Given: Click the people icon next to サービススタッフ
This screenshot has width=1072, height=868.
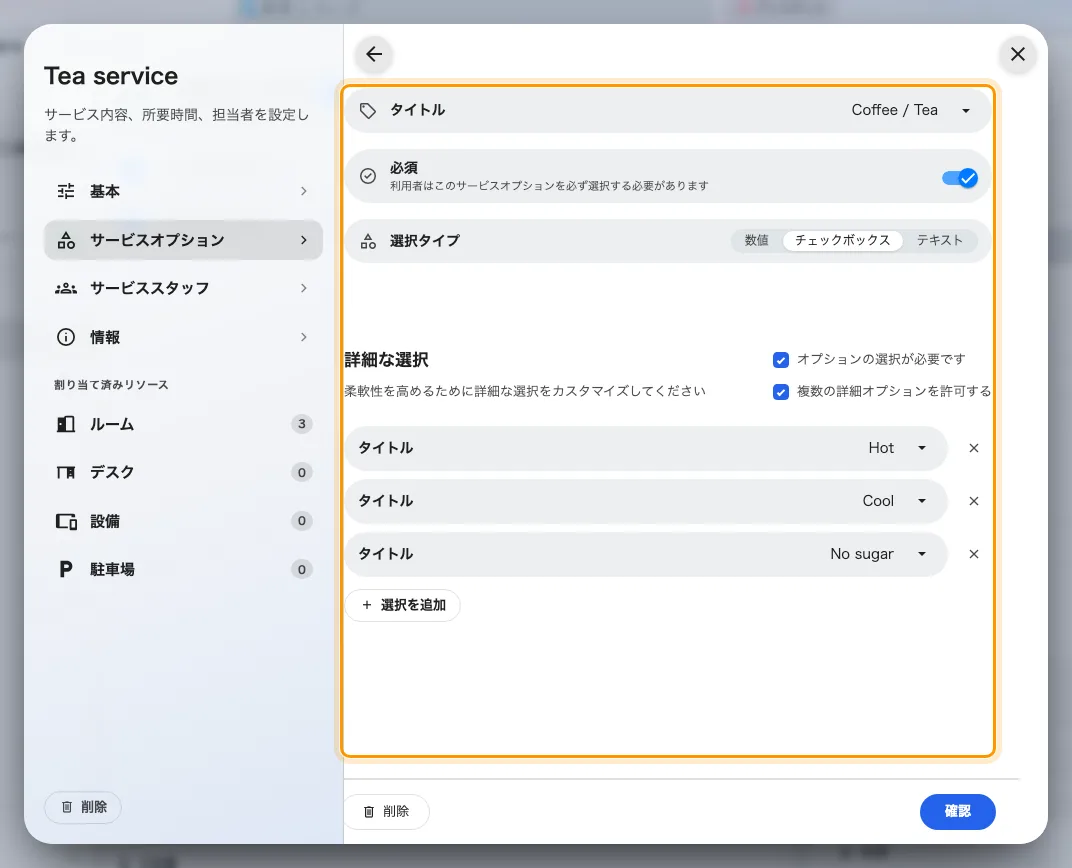Looking at the screenshot, I should tap(66, 288).
